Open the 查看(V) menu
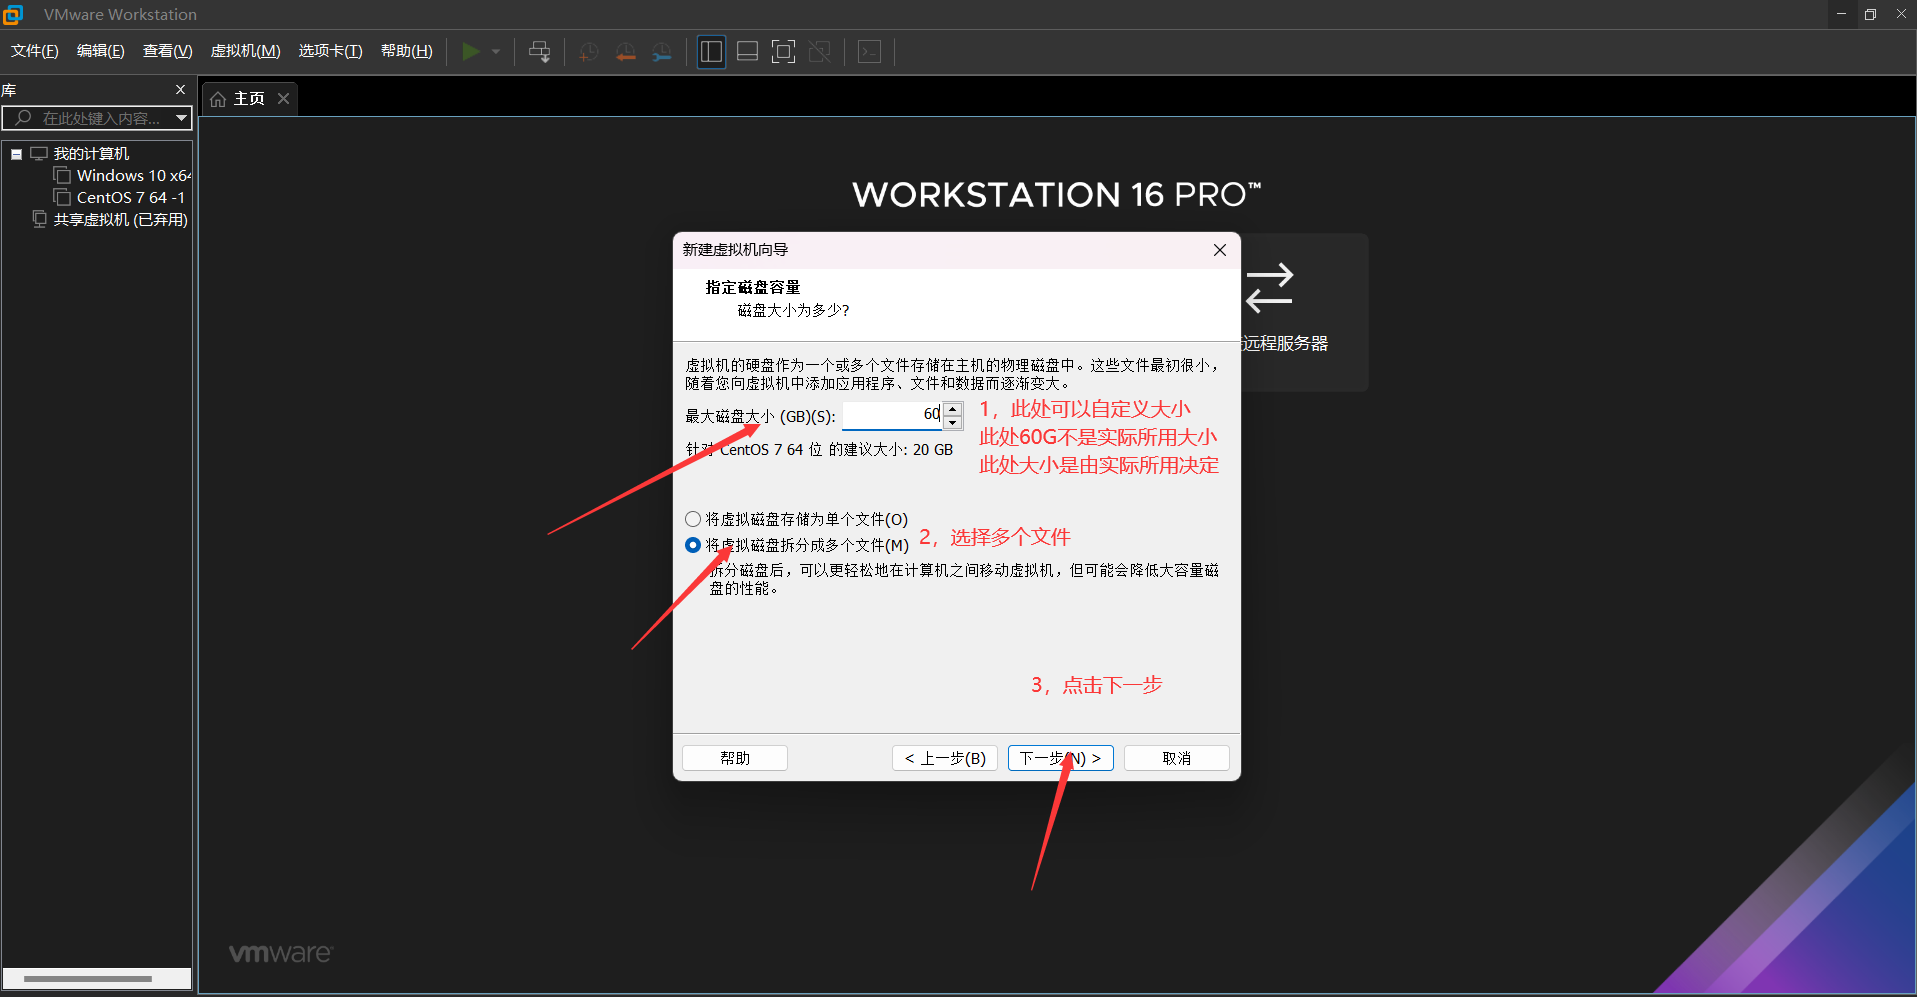The height and width of the screenshot is (997, 1917). pyautogui.click(x=167, y=51)
